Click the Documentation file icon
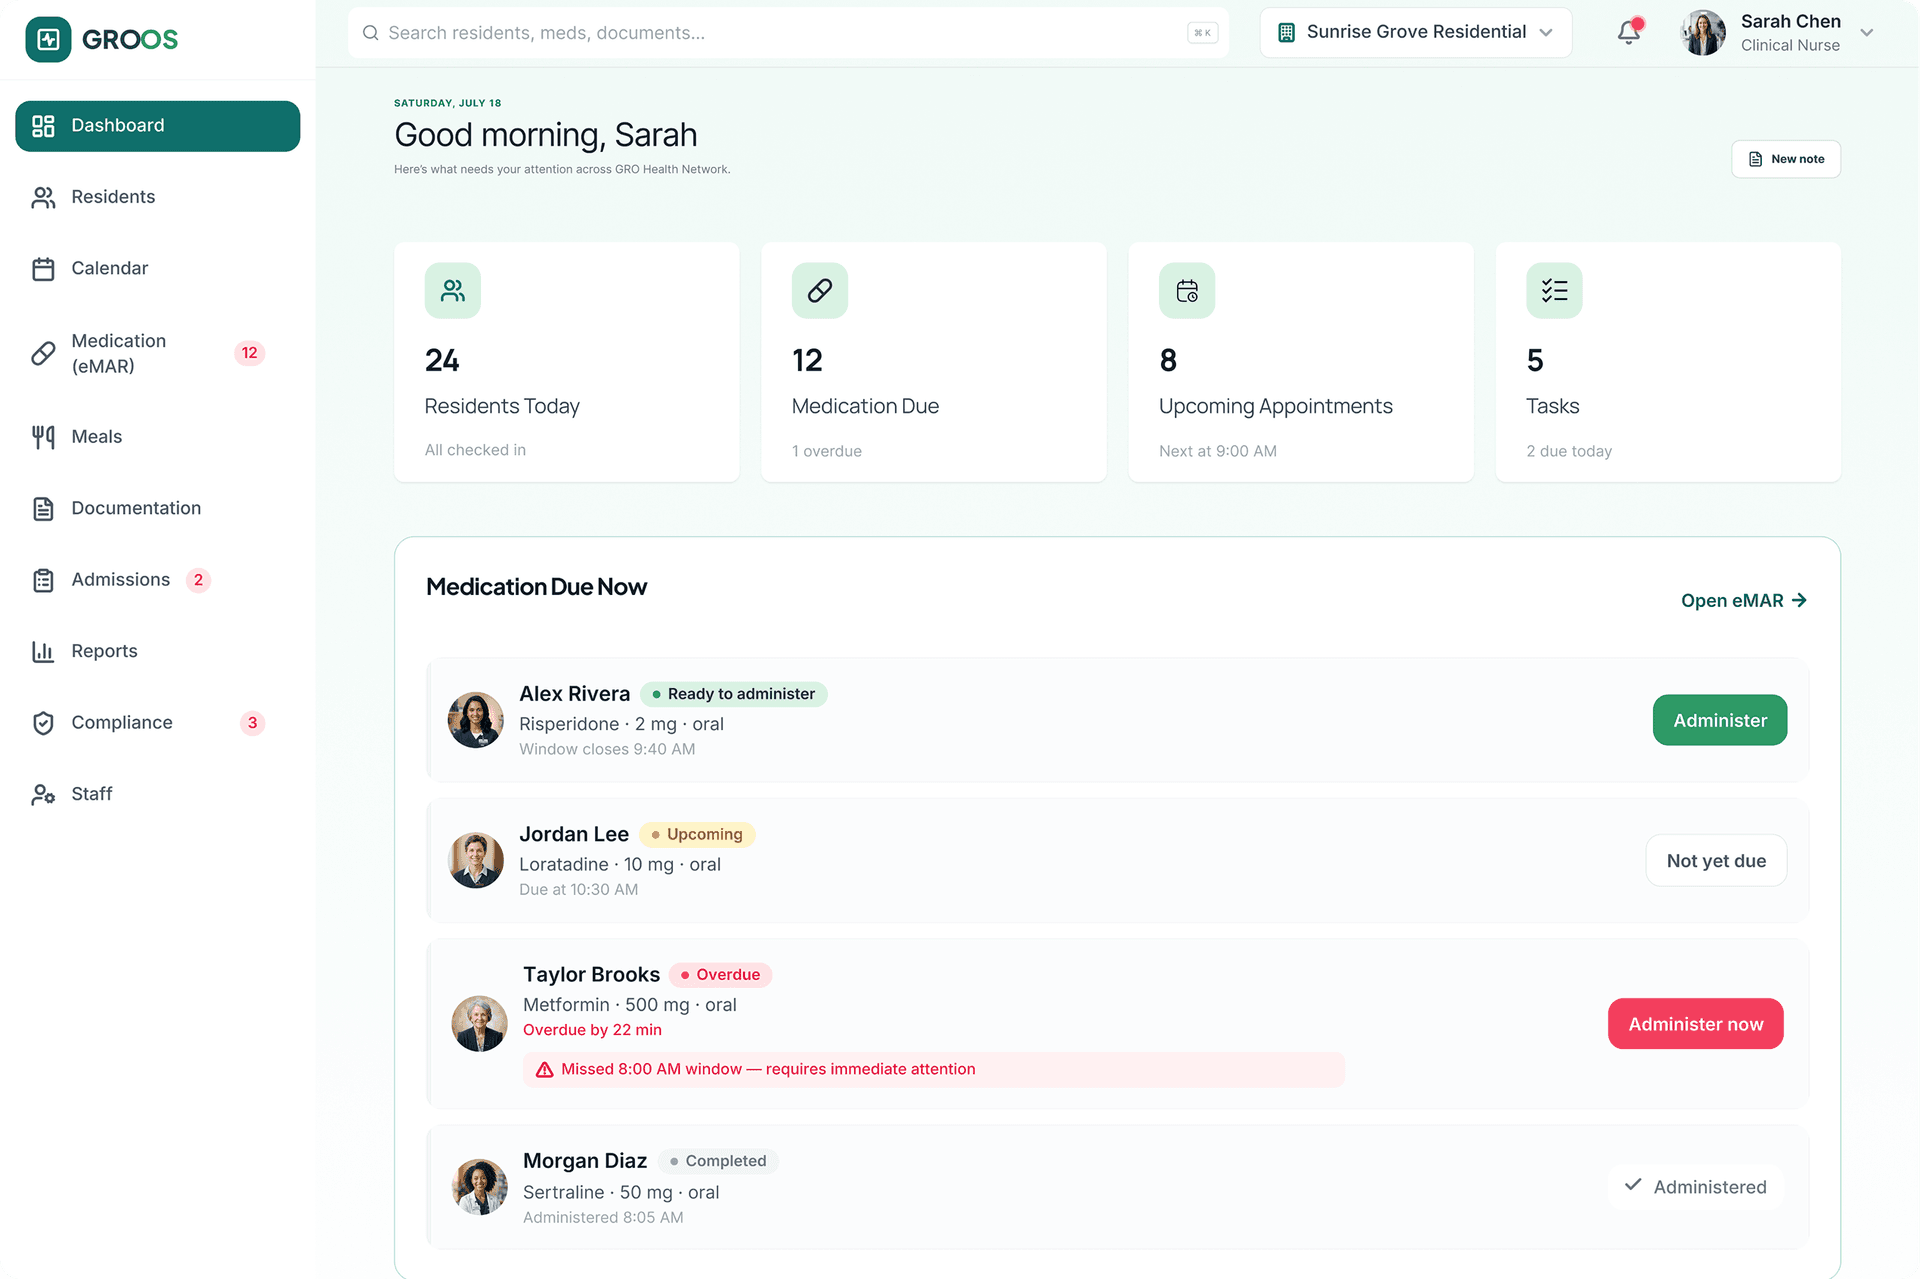This screenshot has width=1920, height=1279. coord(43,509)
